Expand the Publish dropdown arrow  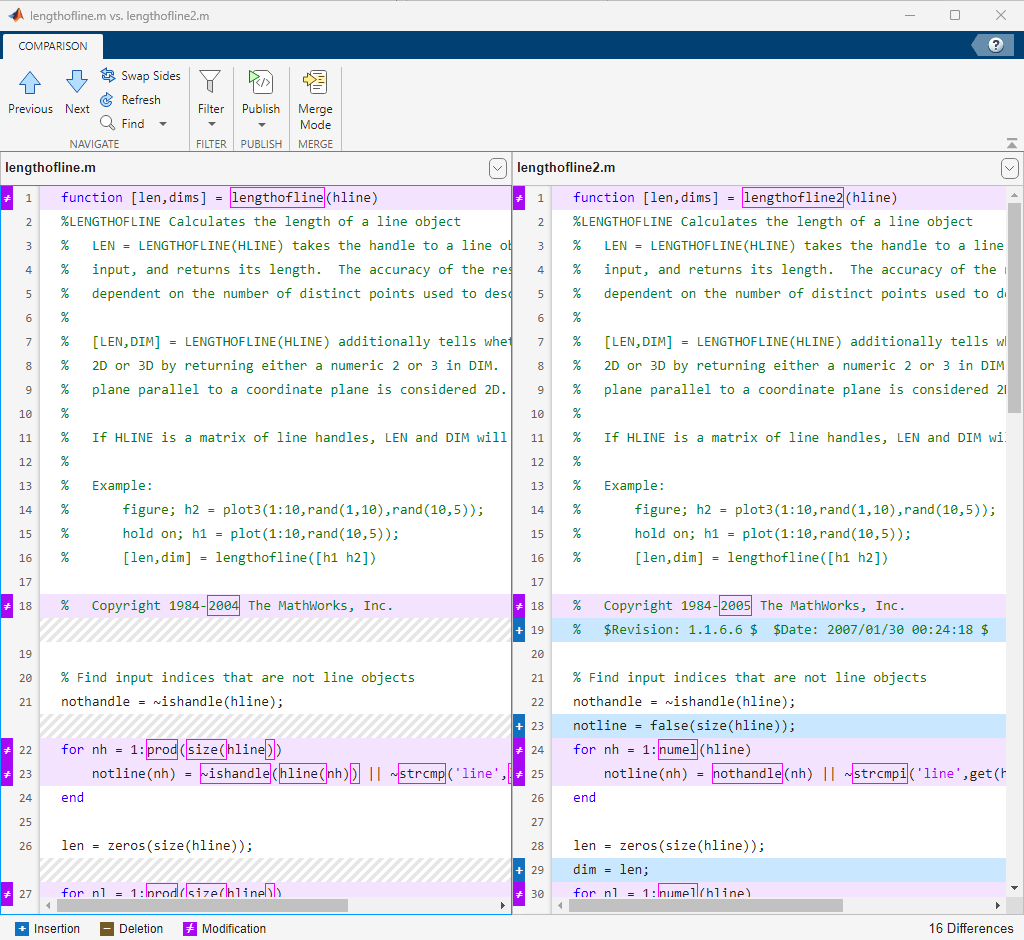tap(261, 125)
